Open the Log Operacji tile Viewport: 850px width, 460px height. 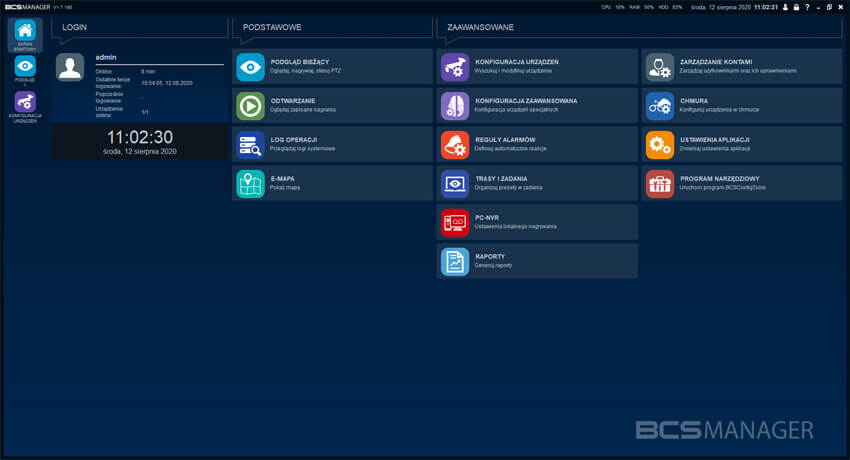pos(332,145)
